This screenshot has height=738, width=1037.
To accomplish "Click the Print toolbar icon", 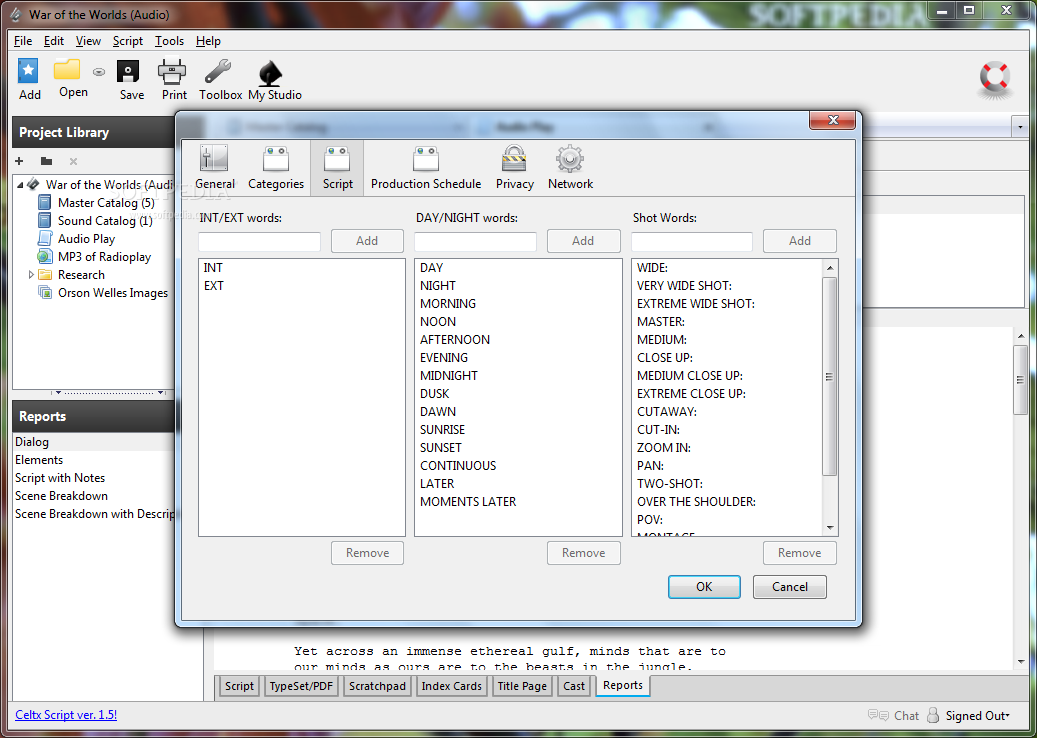I will [174, 79].
